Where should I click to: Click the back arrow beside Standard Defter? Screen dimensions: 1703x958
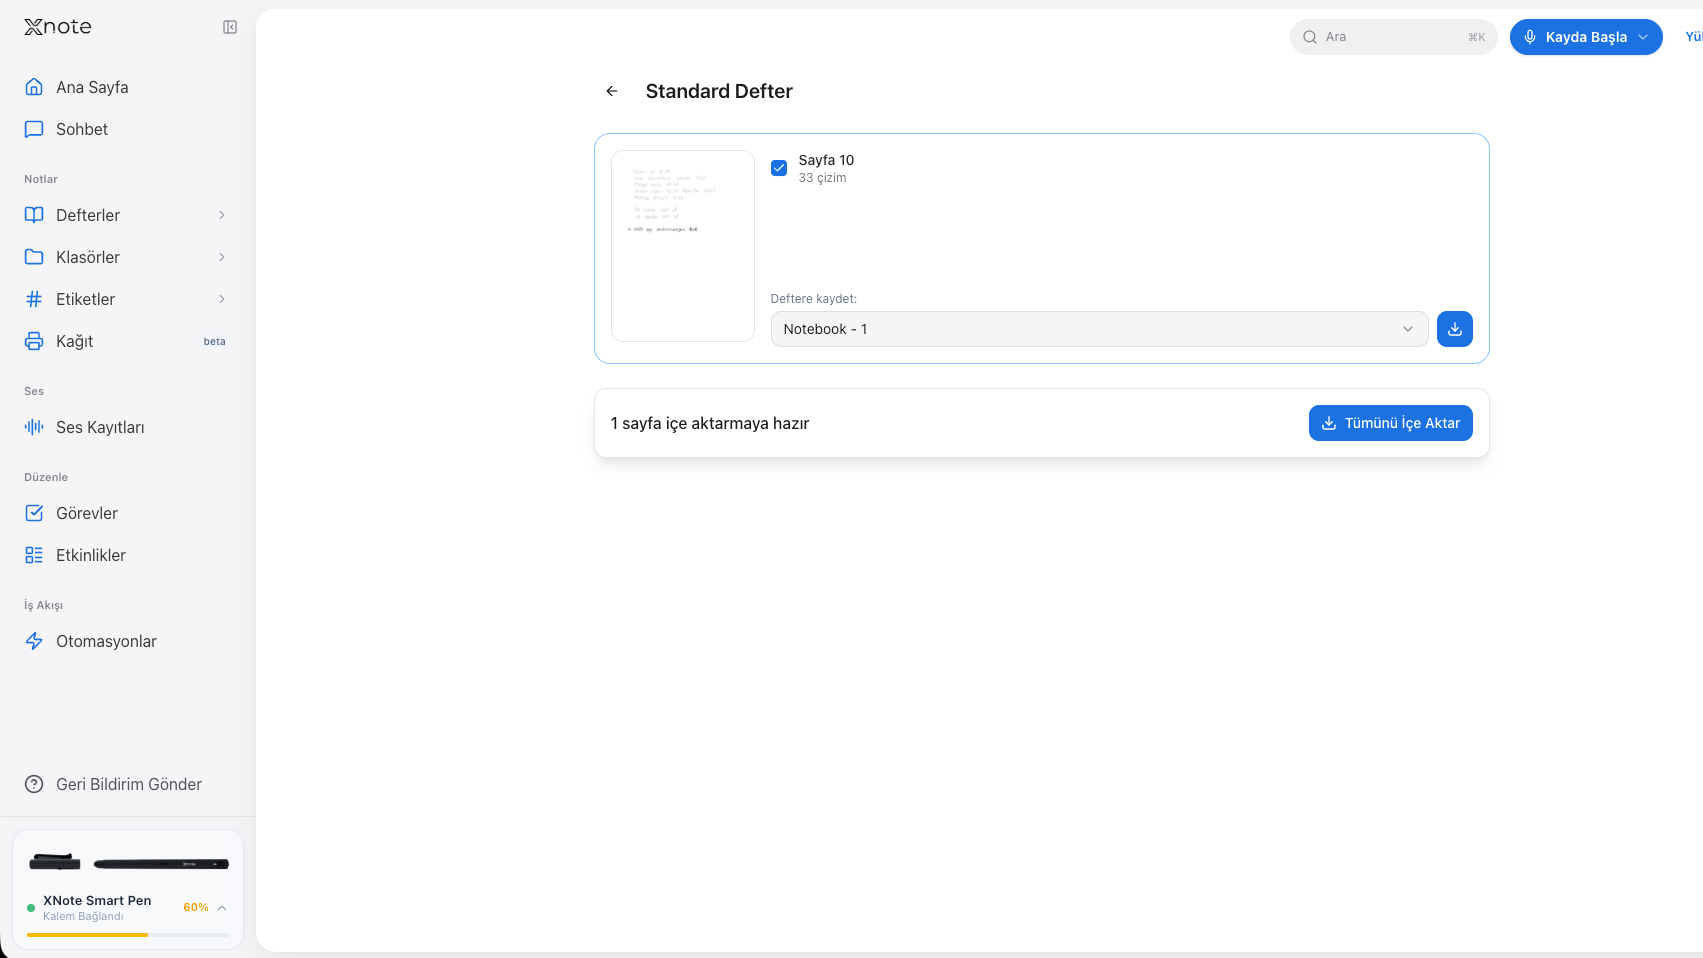point(612,91)
